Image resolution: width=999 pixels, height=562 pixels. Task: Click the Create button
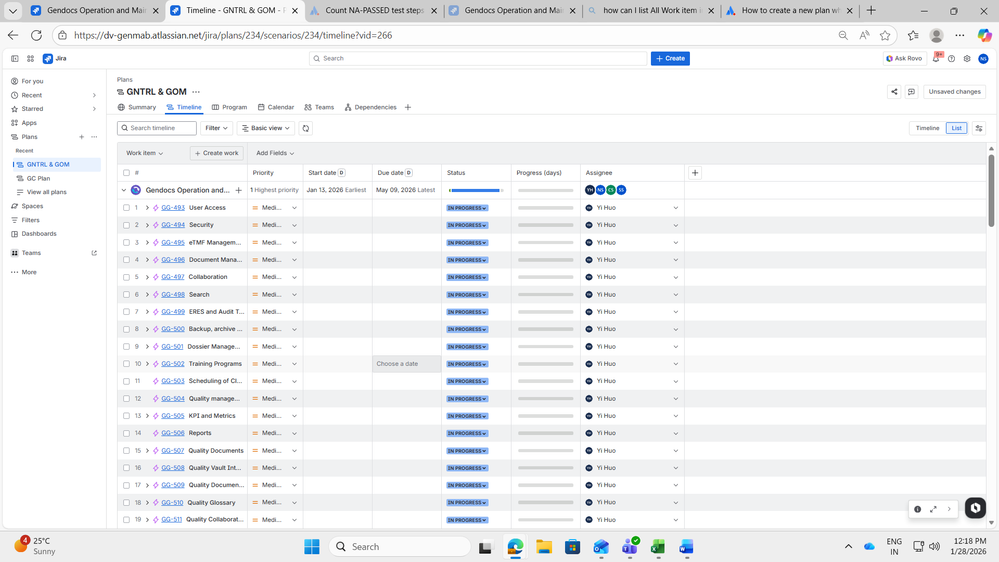[x=670, y=59]
